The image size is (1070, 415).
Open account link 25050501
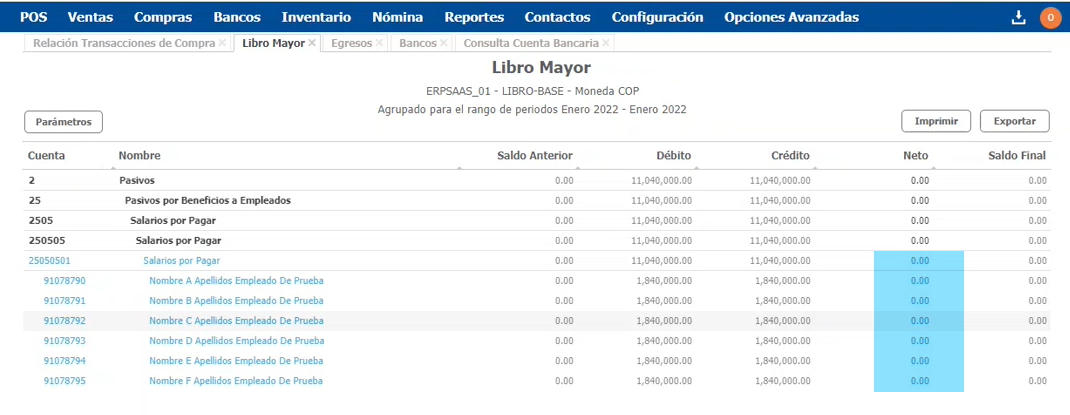49,260
